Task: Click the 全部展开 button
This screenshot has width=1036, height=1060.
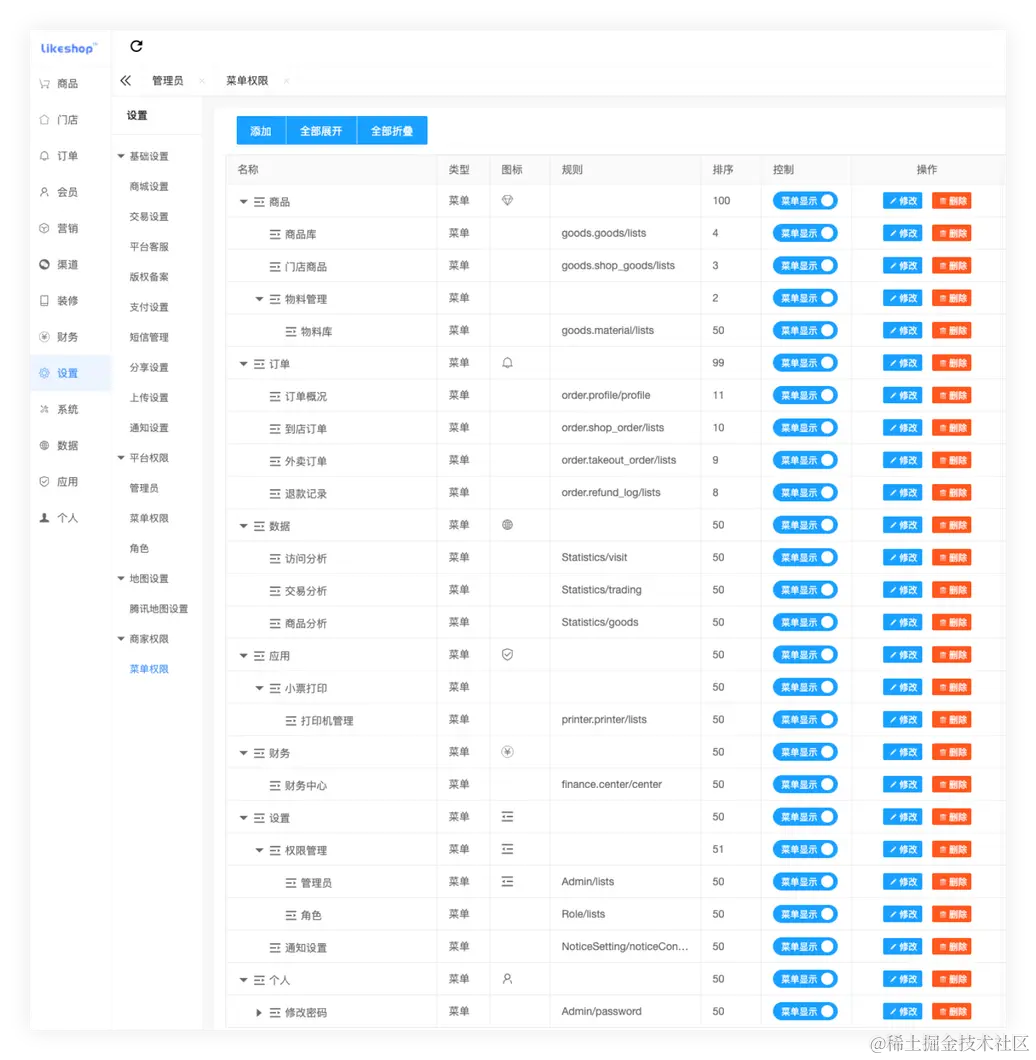Action: coord(321,130)
